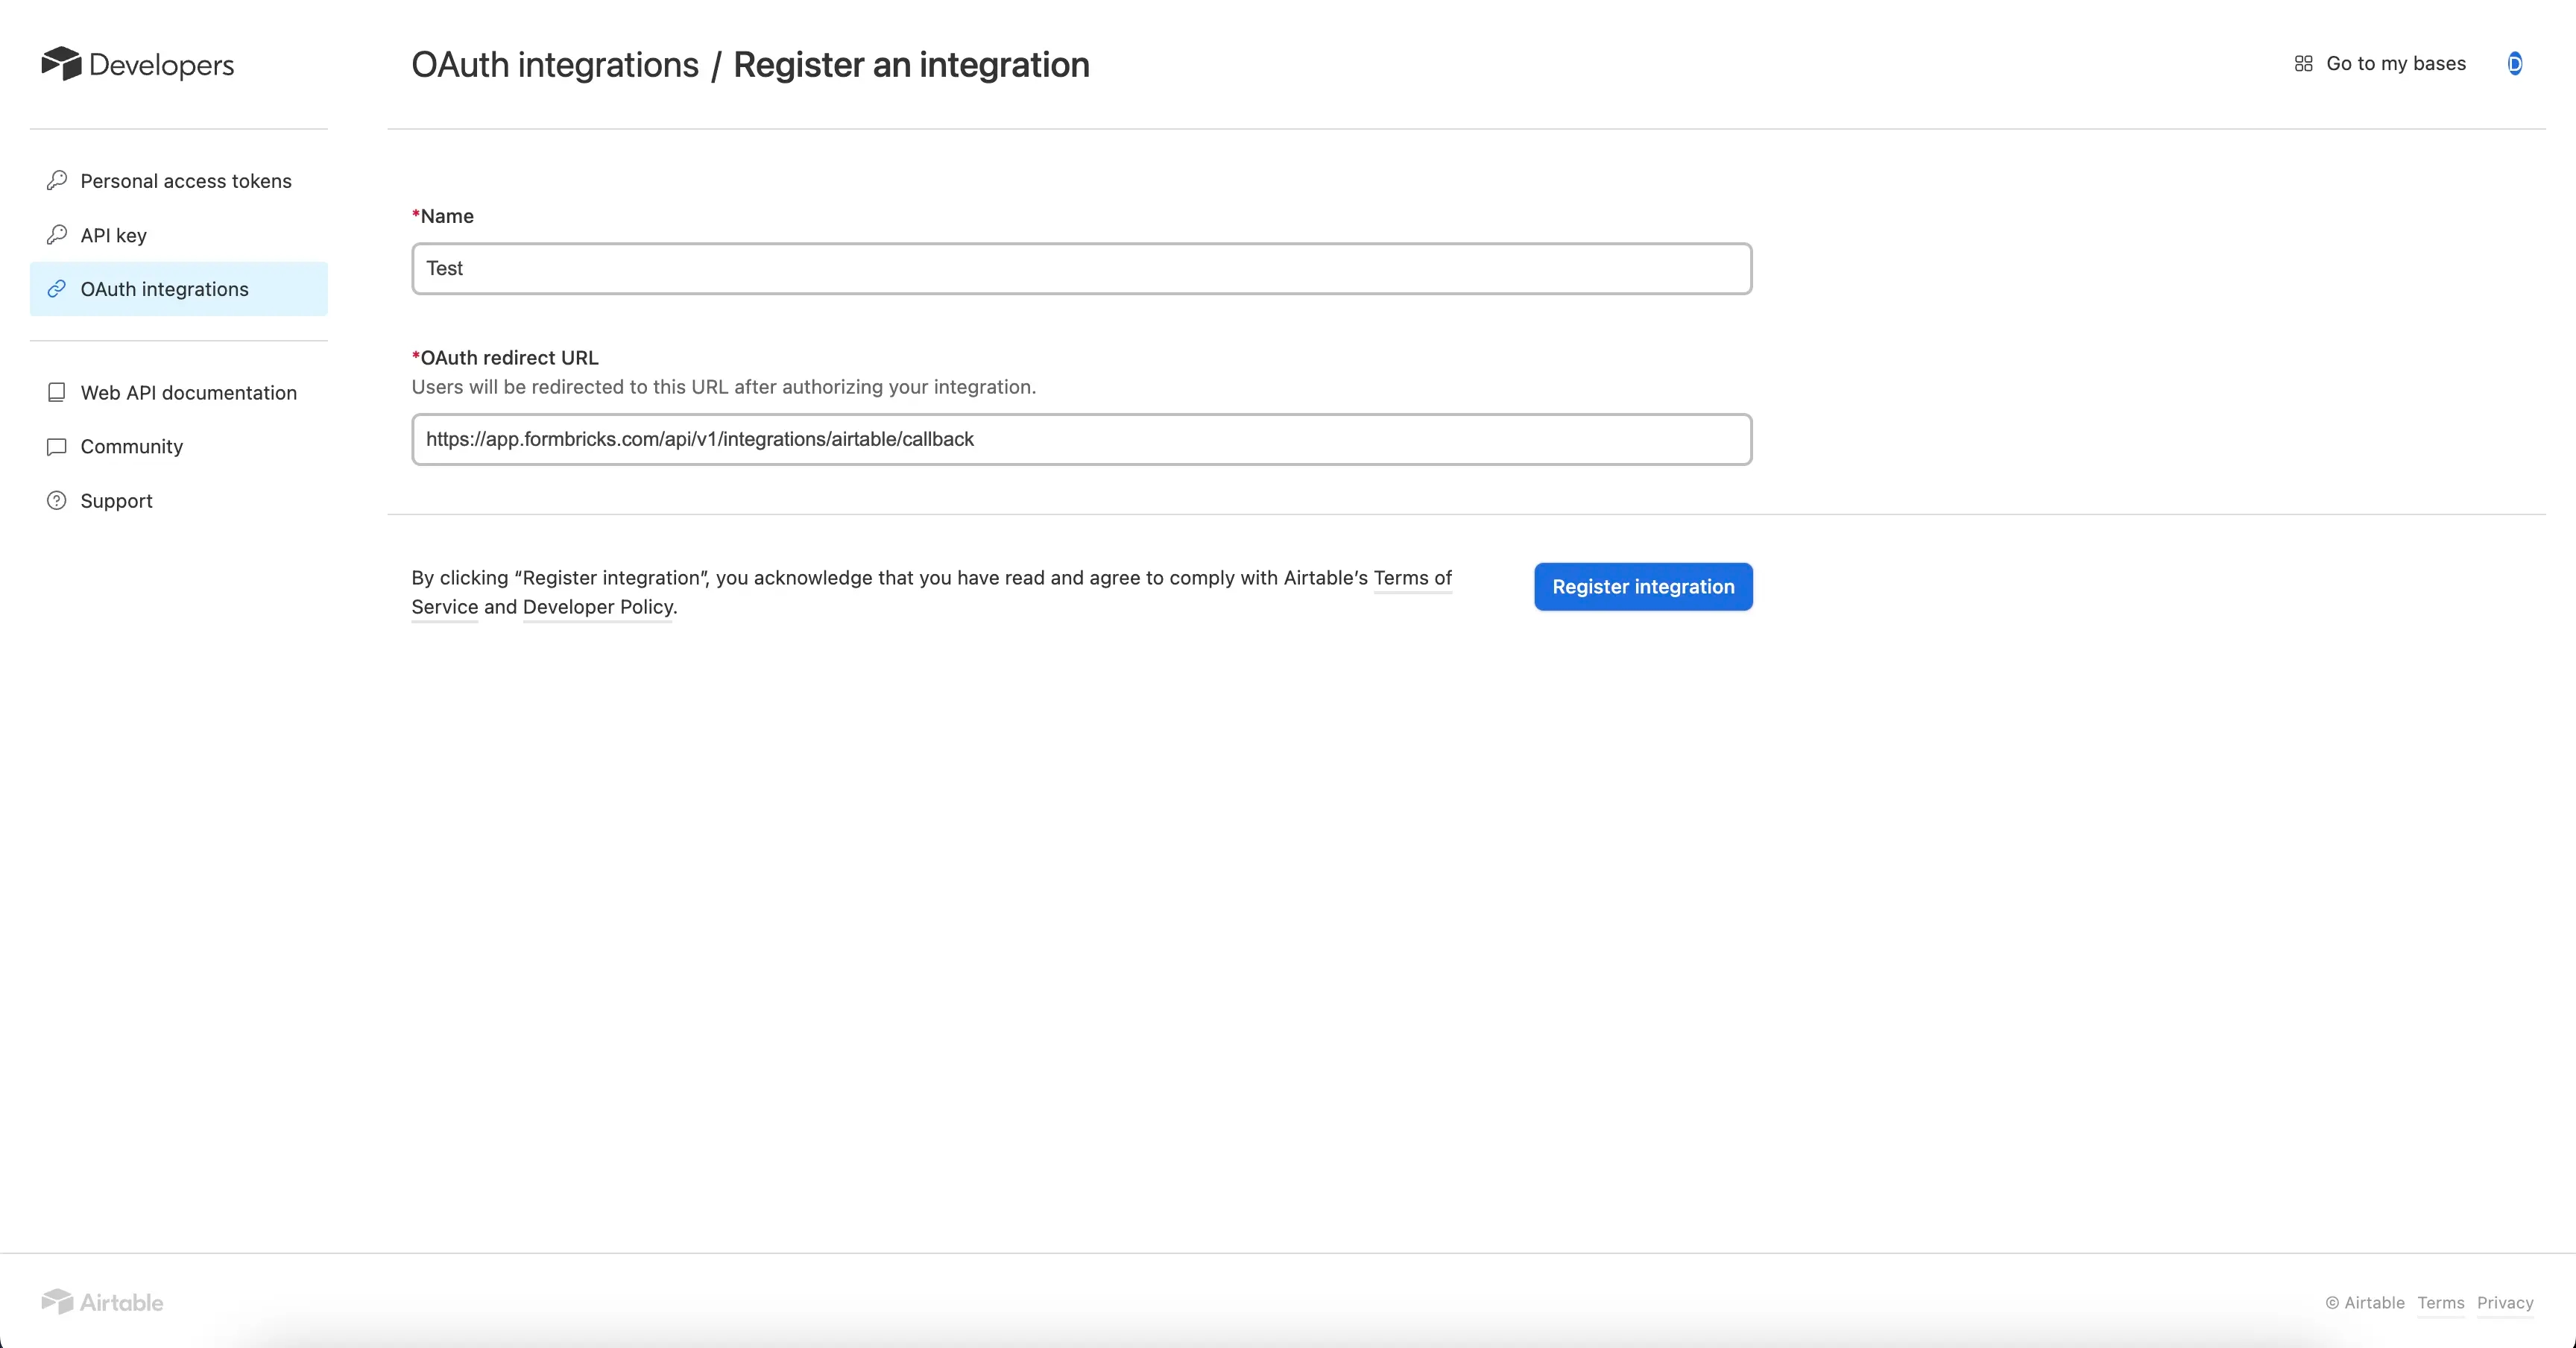Click the *Name field label

[x=443, y=216]
